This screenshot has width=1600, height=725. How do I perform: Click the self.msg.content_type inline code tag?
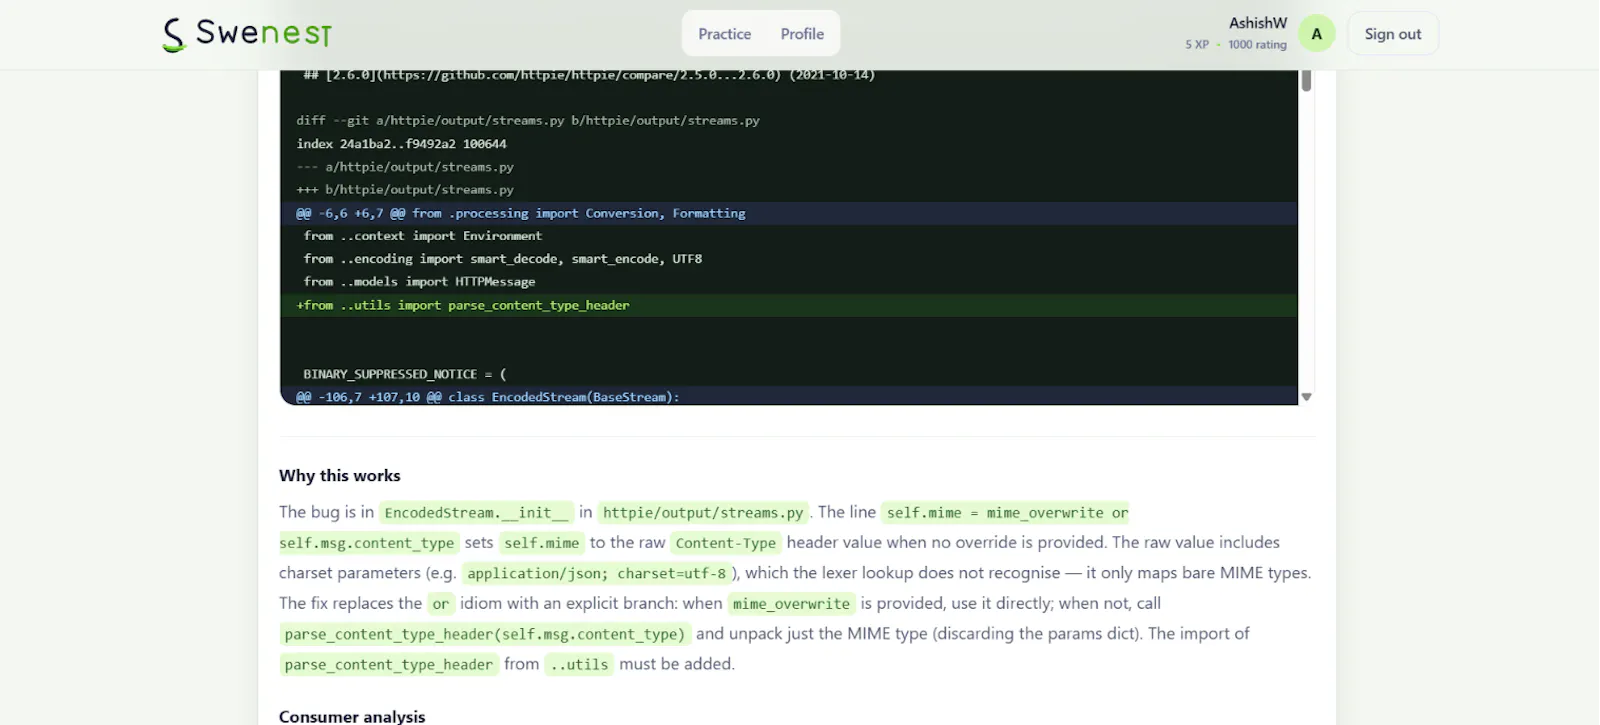pos(368,543)
